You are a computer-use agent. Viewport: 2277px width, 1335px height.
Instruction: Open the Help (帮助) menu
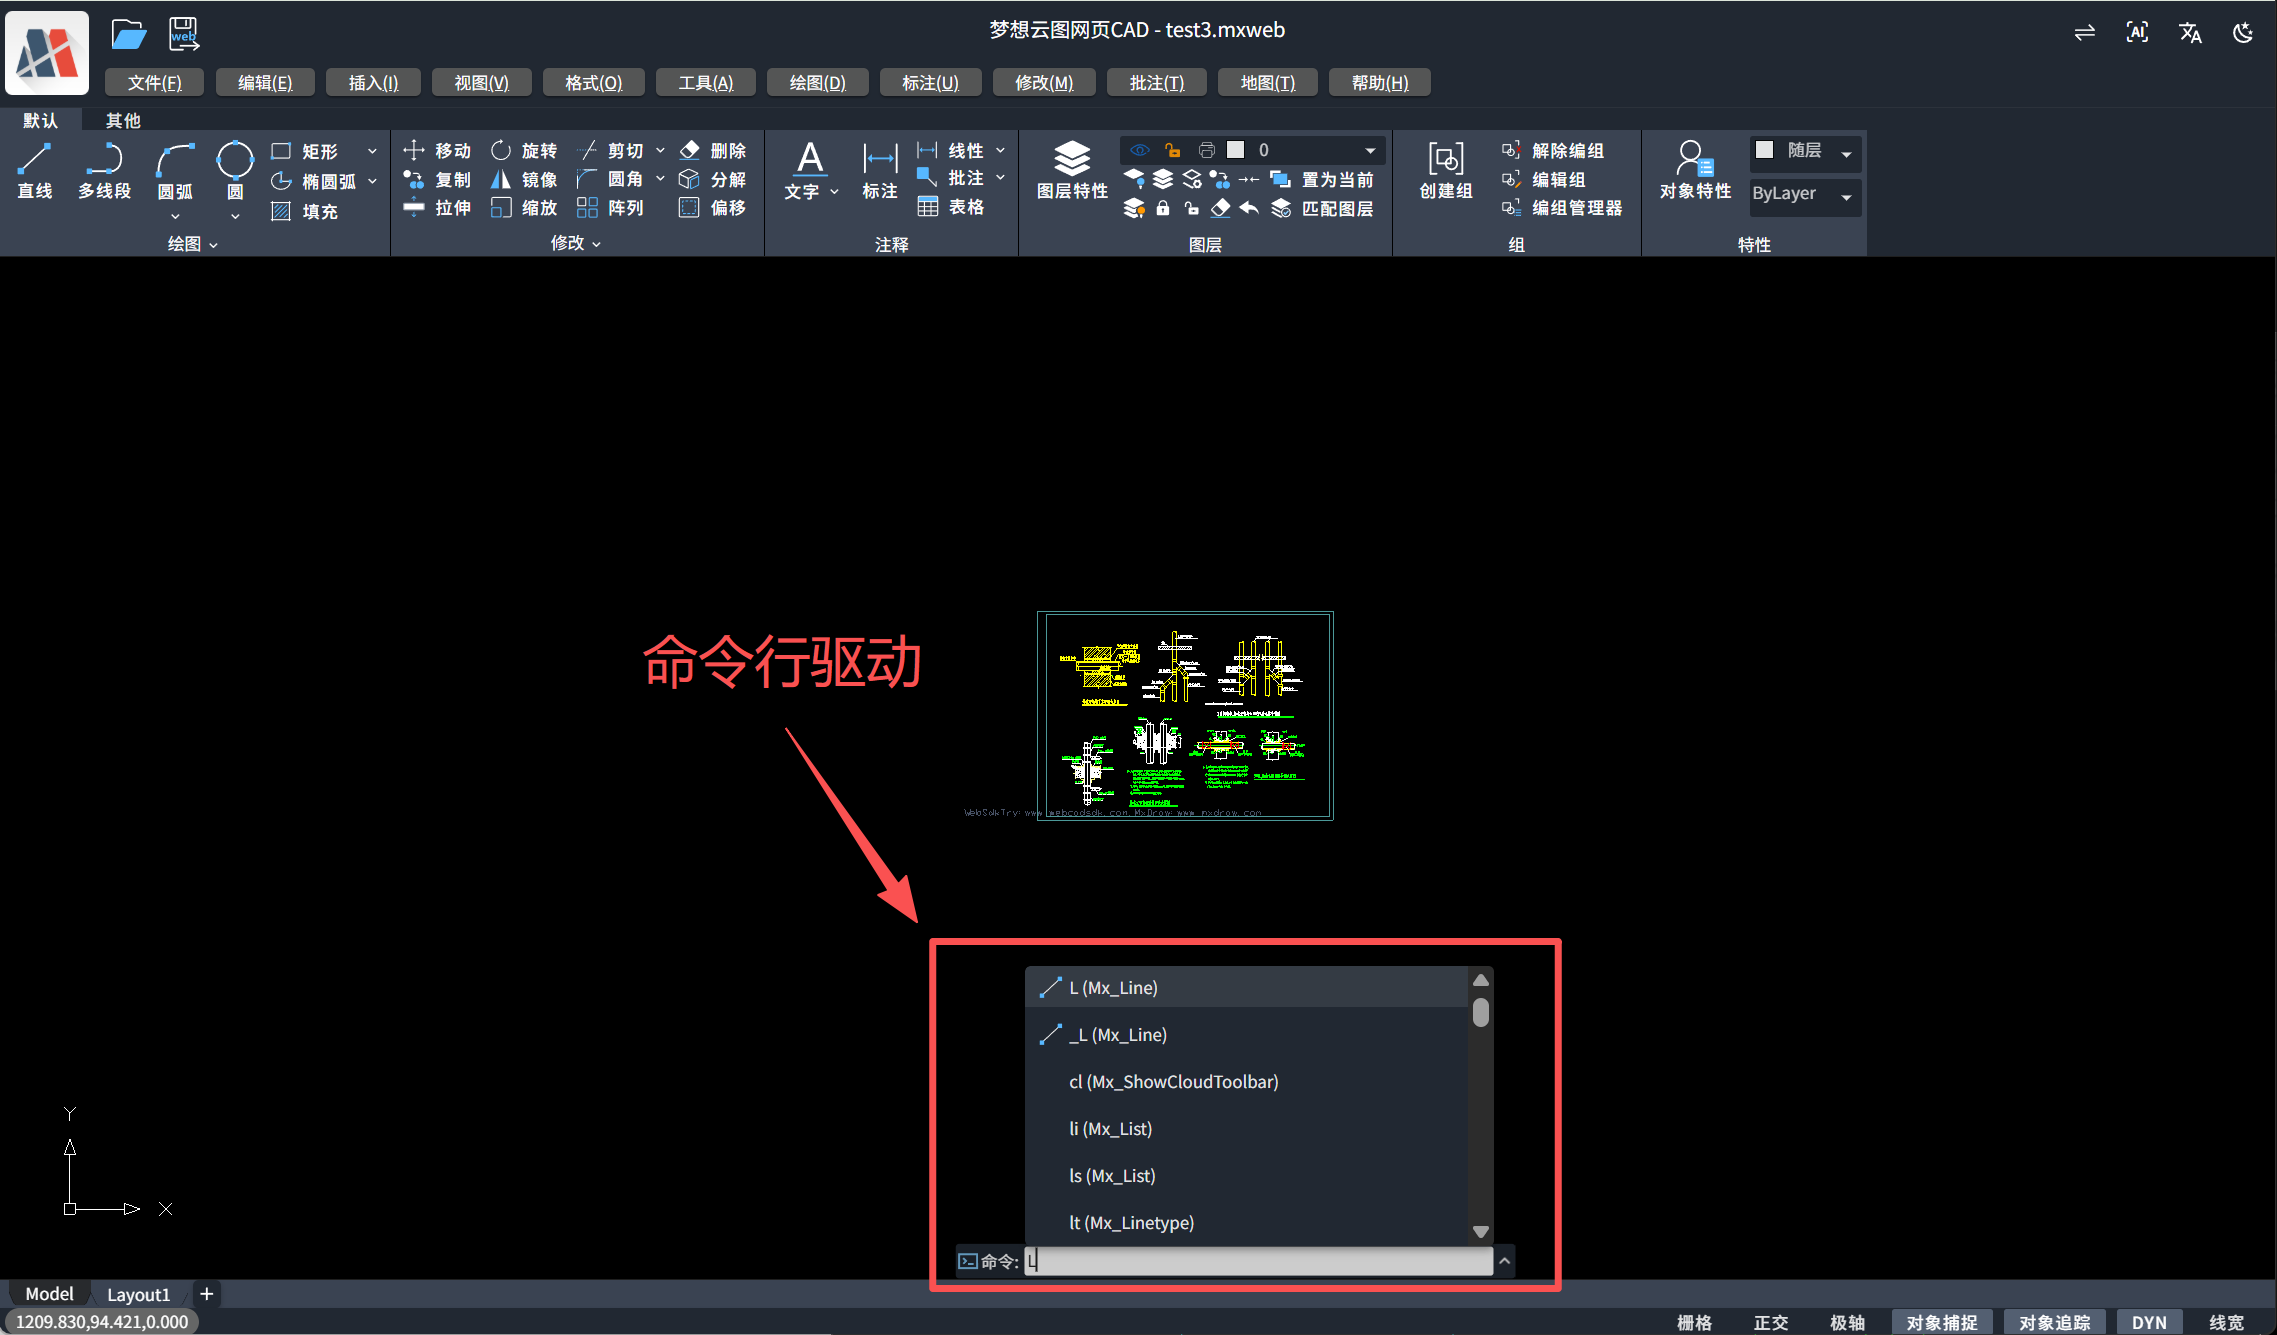tap(1380, 82)
